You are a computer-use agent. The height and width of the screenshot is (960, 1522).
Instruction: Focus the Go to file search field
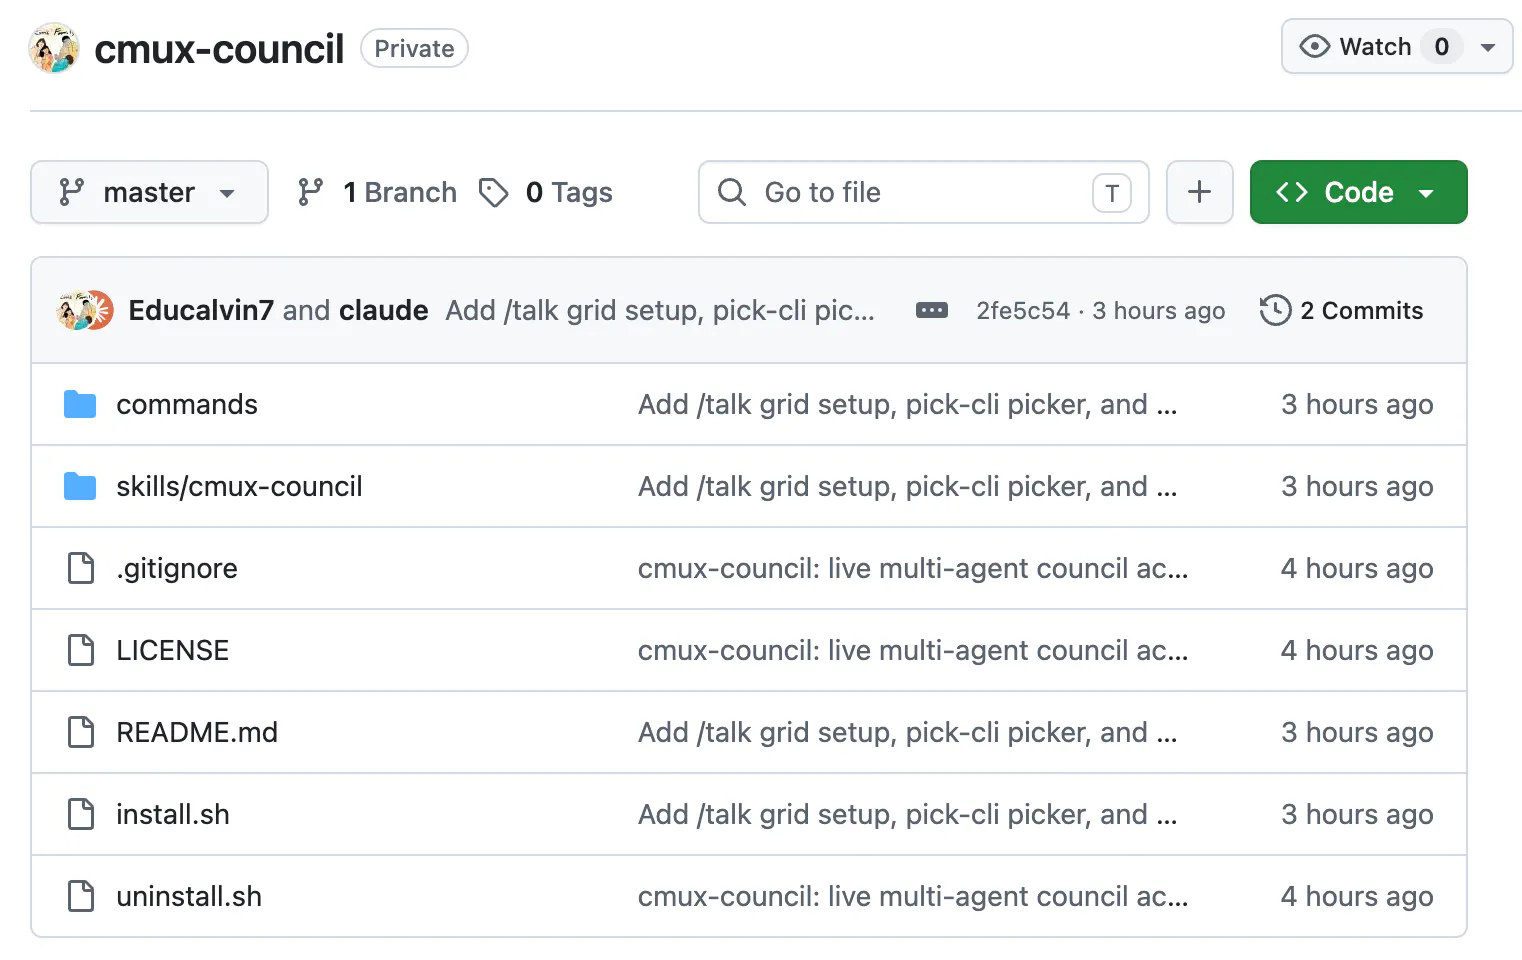tap(923, 192)
